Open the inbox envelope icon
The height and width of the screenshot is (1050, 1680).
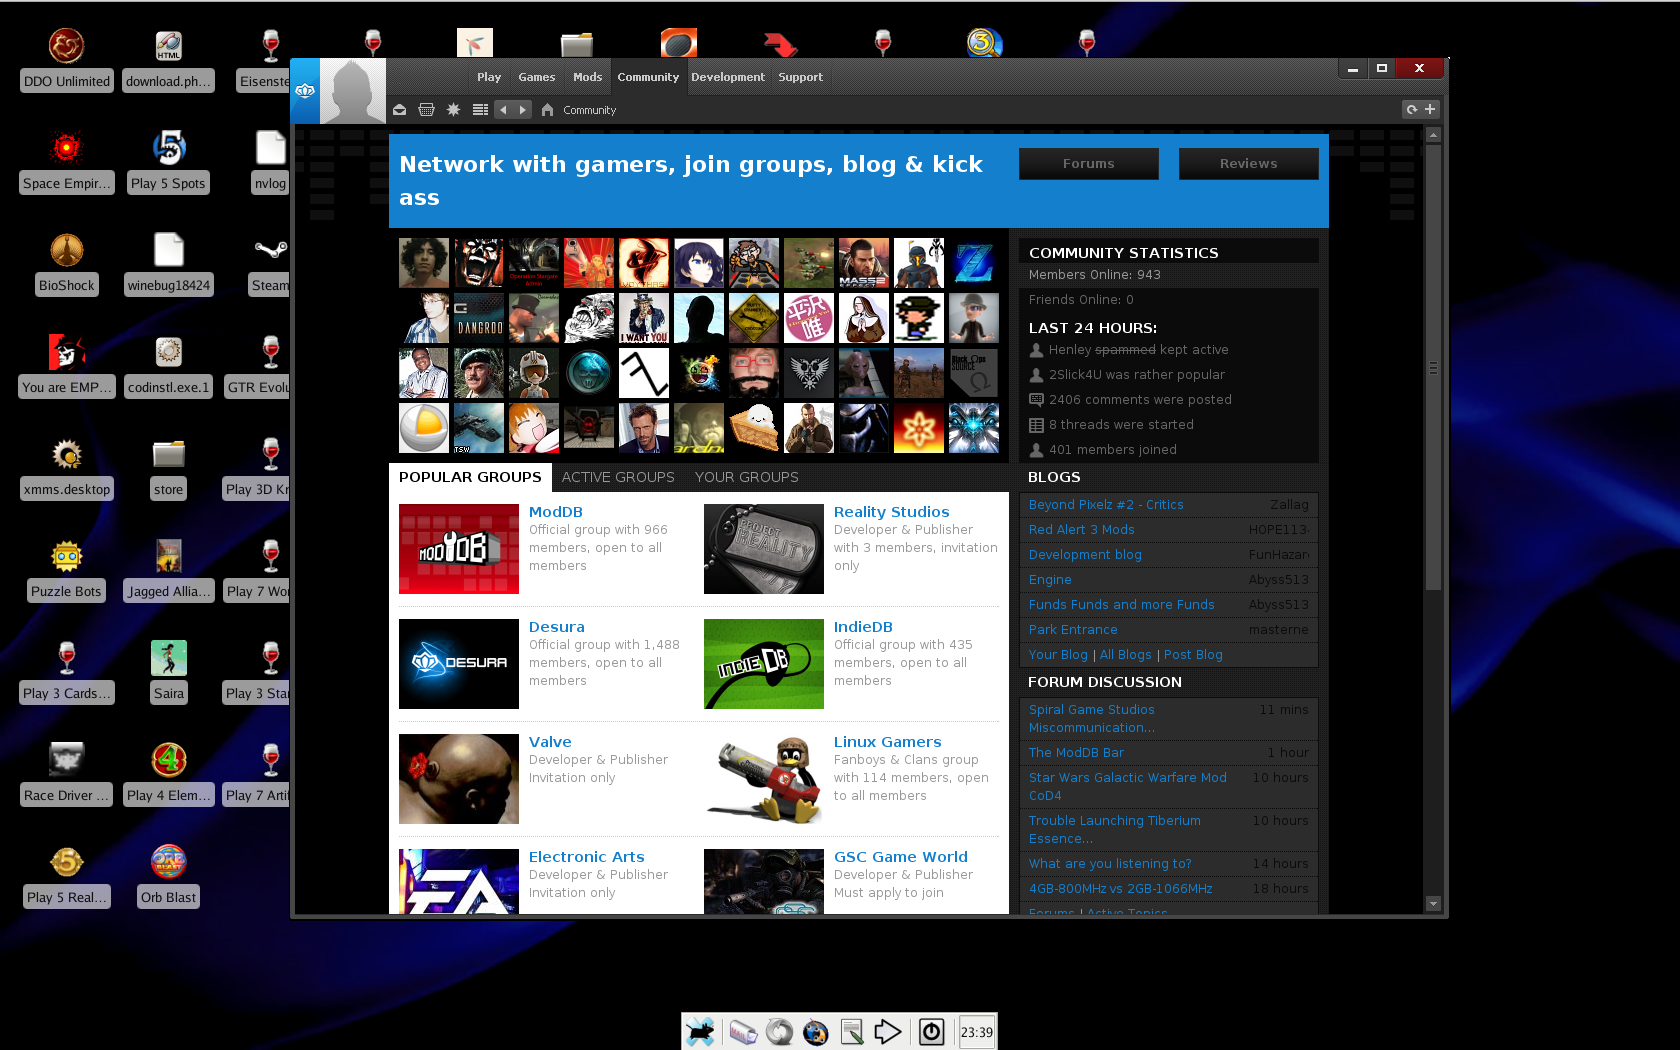coord(399,110)
